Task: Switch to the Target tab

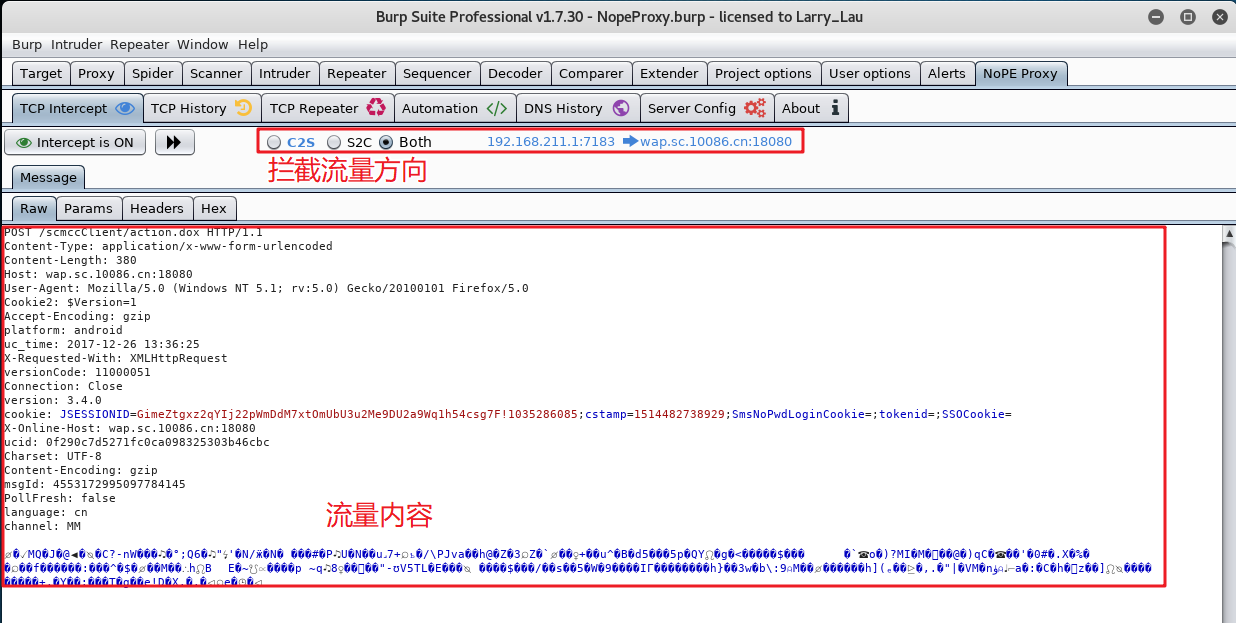Action: click(x=41, y=73)
